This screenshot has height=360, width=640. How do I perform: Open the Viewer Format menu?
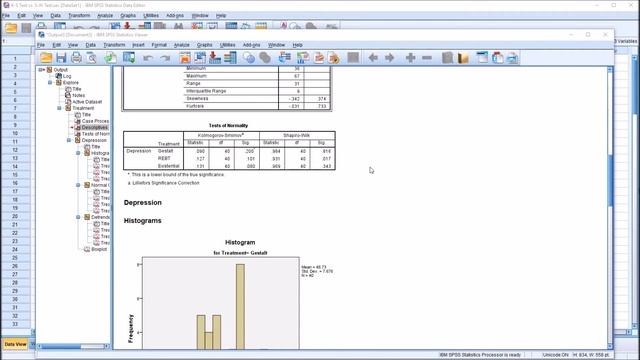point(159,45)
